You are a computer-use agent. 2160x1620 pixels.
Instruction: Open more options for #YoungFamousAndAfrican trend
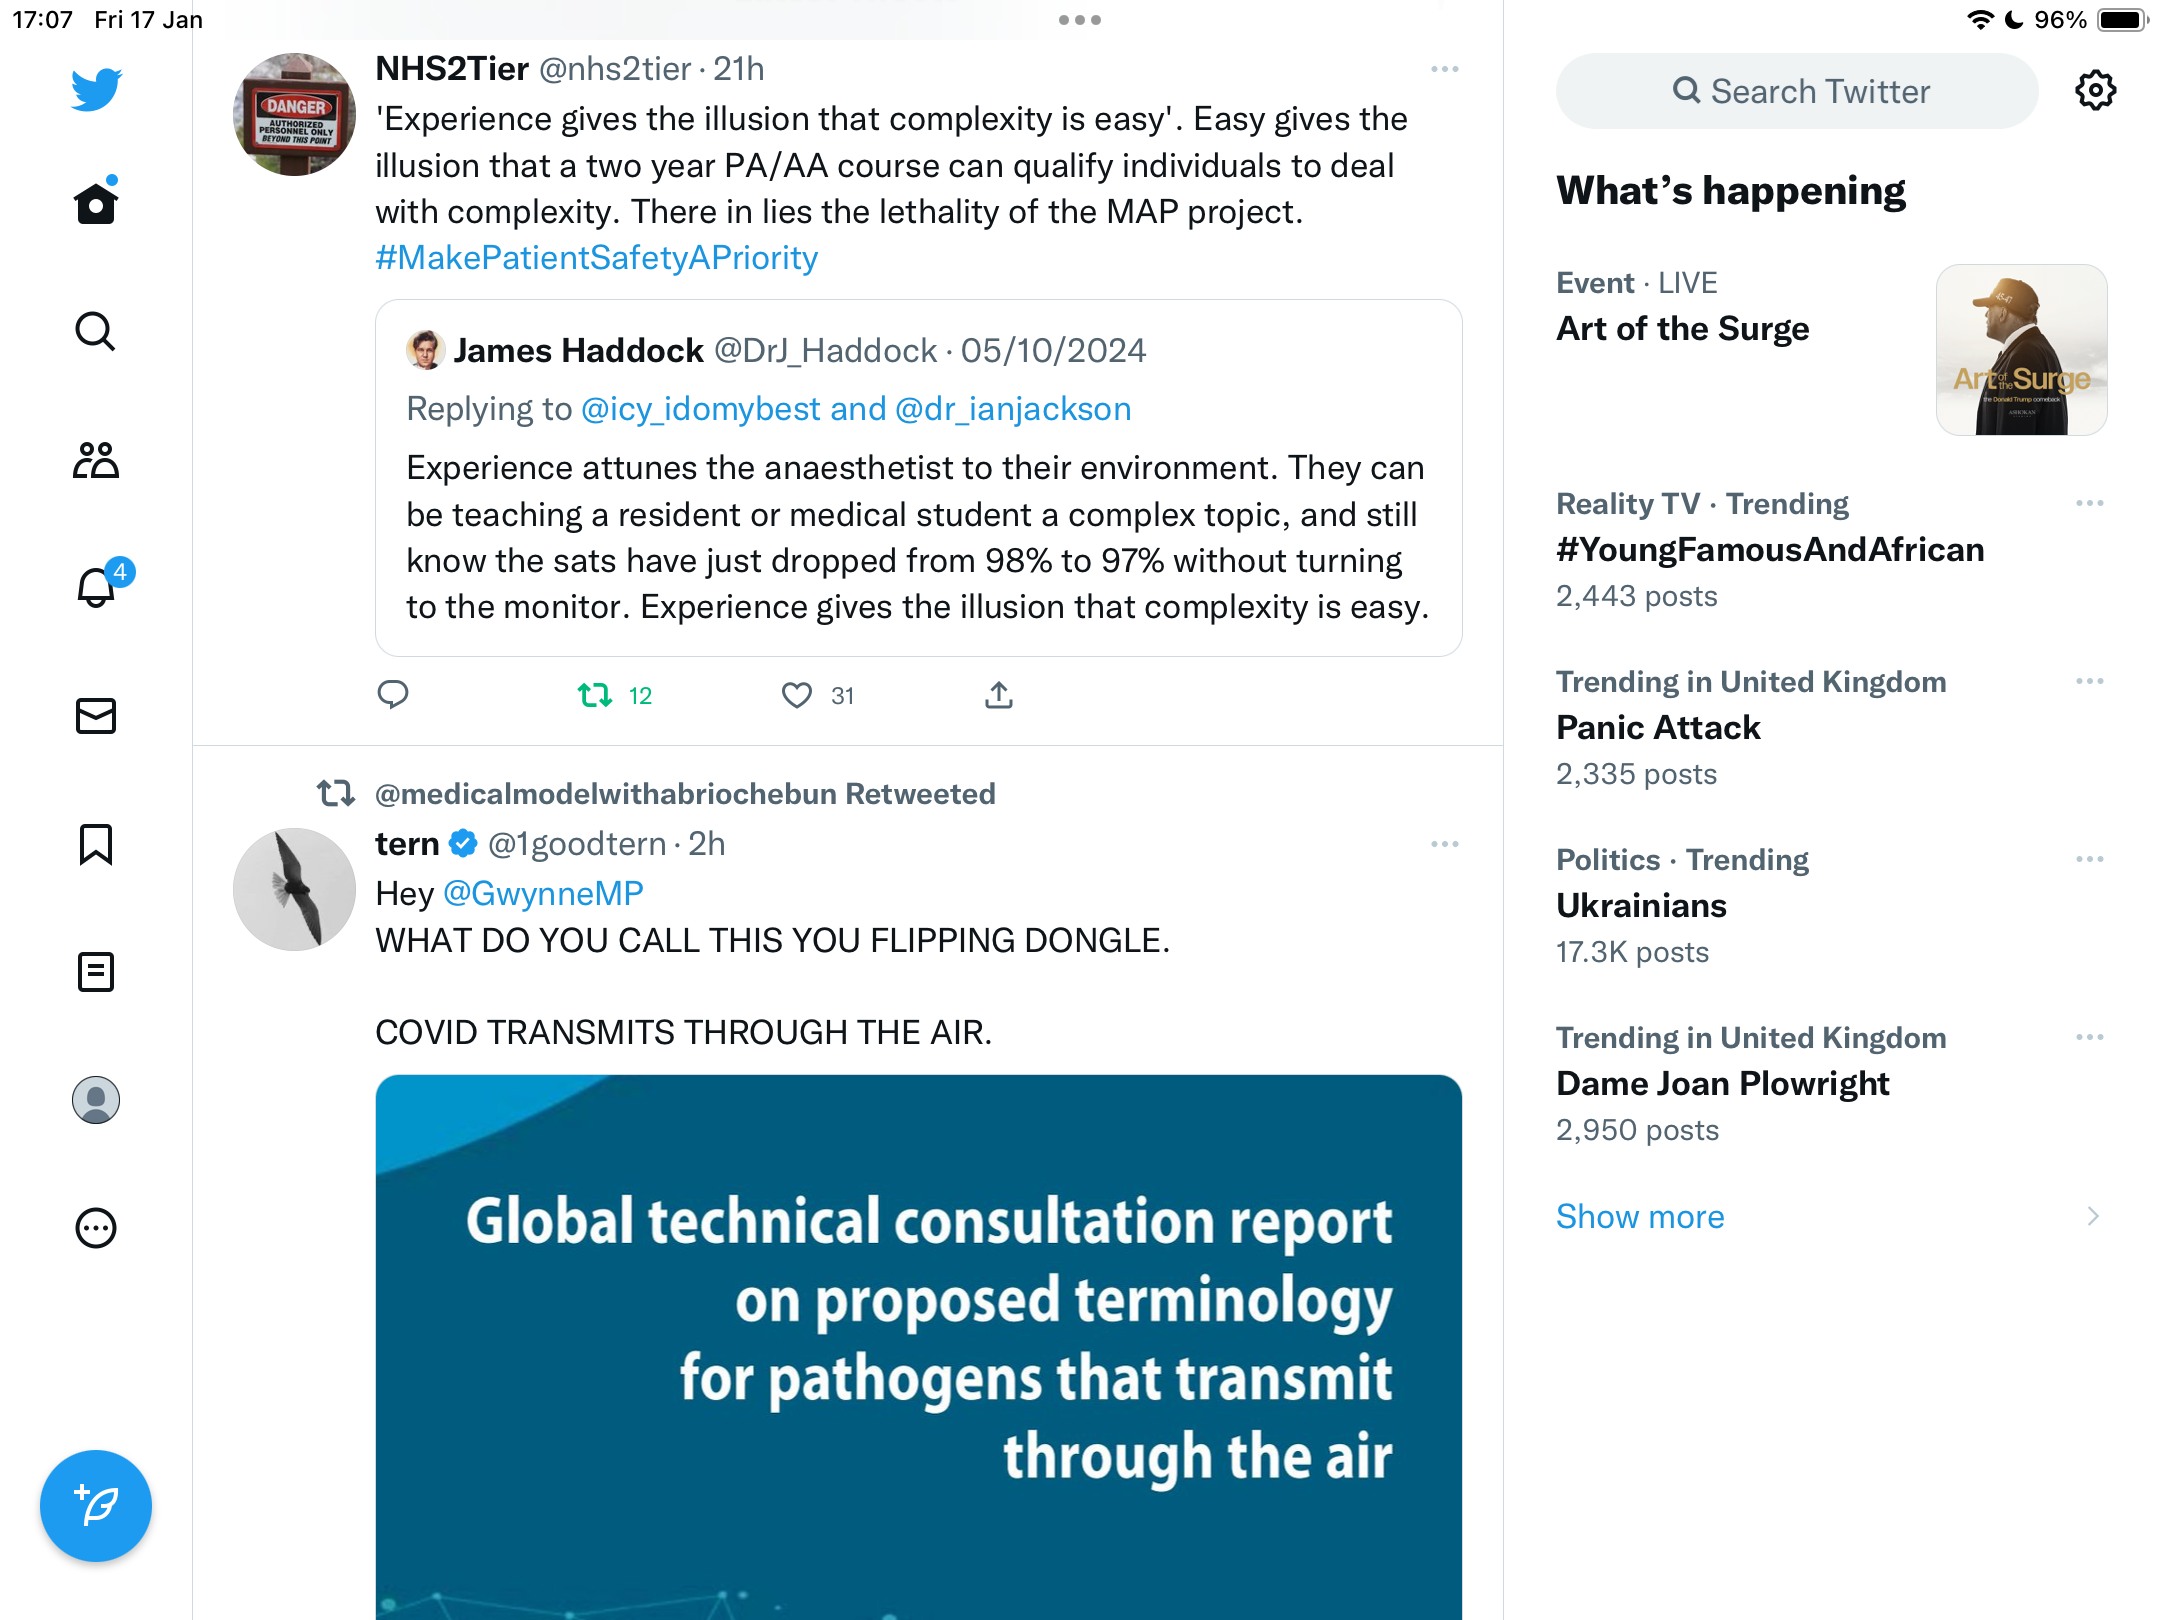2089,503
